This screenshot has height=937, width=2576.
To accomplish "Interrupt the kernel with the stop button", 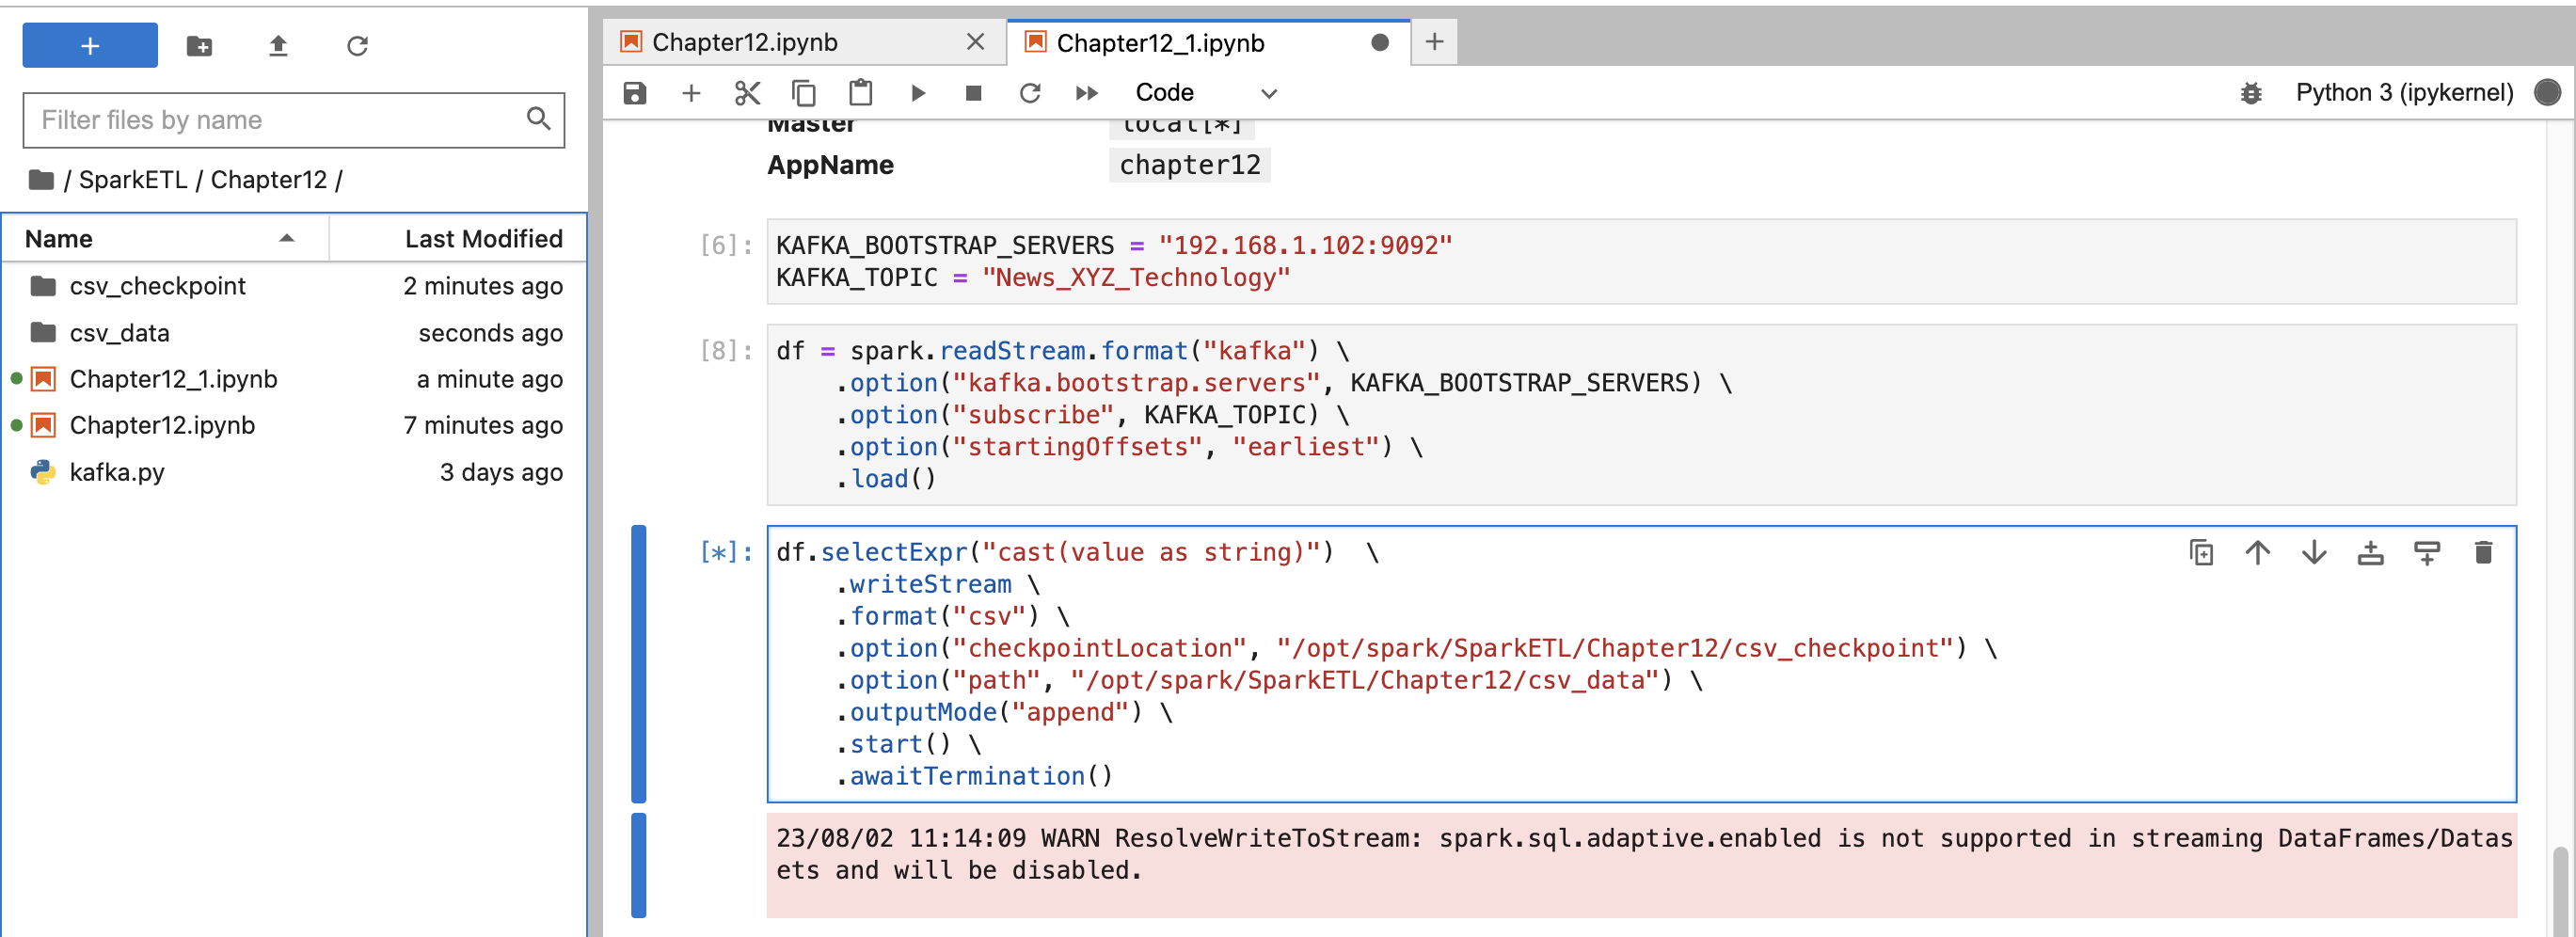I will [x=973, y=93].
